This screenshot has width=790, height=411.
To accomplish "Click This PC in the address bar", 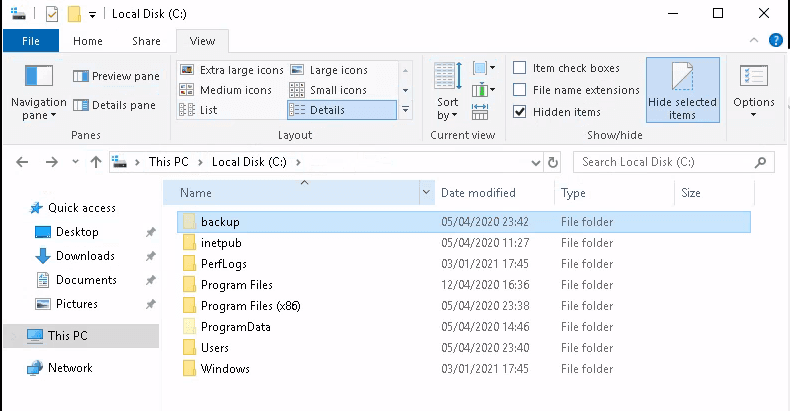I will click(x=168, y=162).
